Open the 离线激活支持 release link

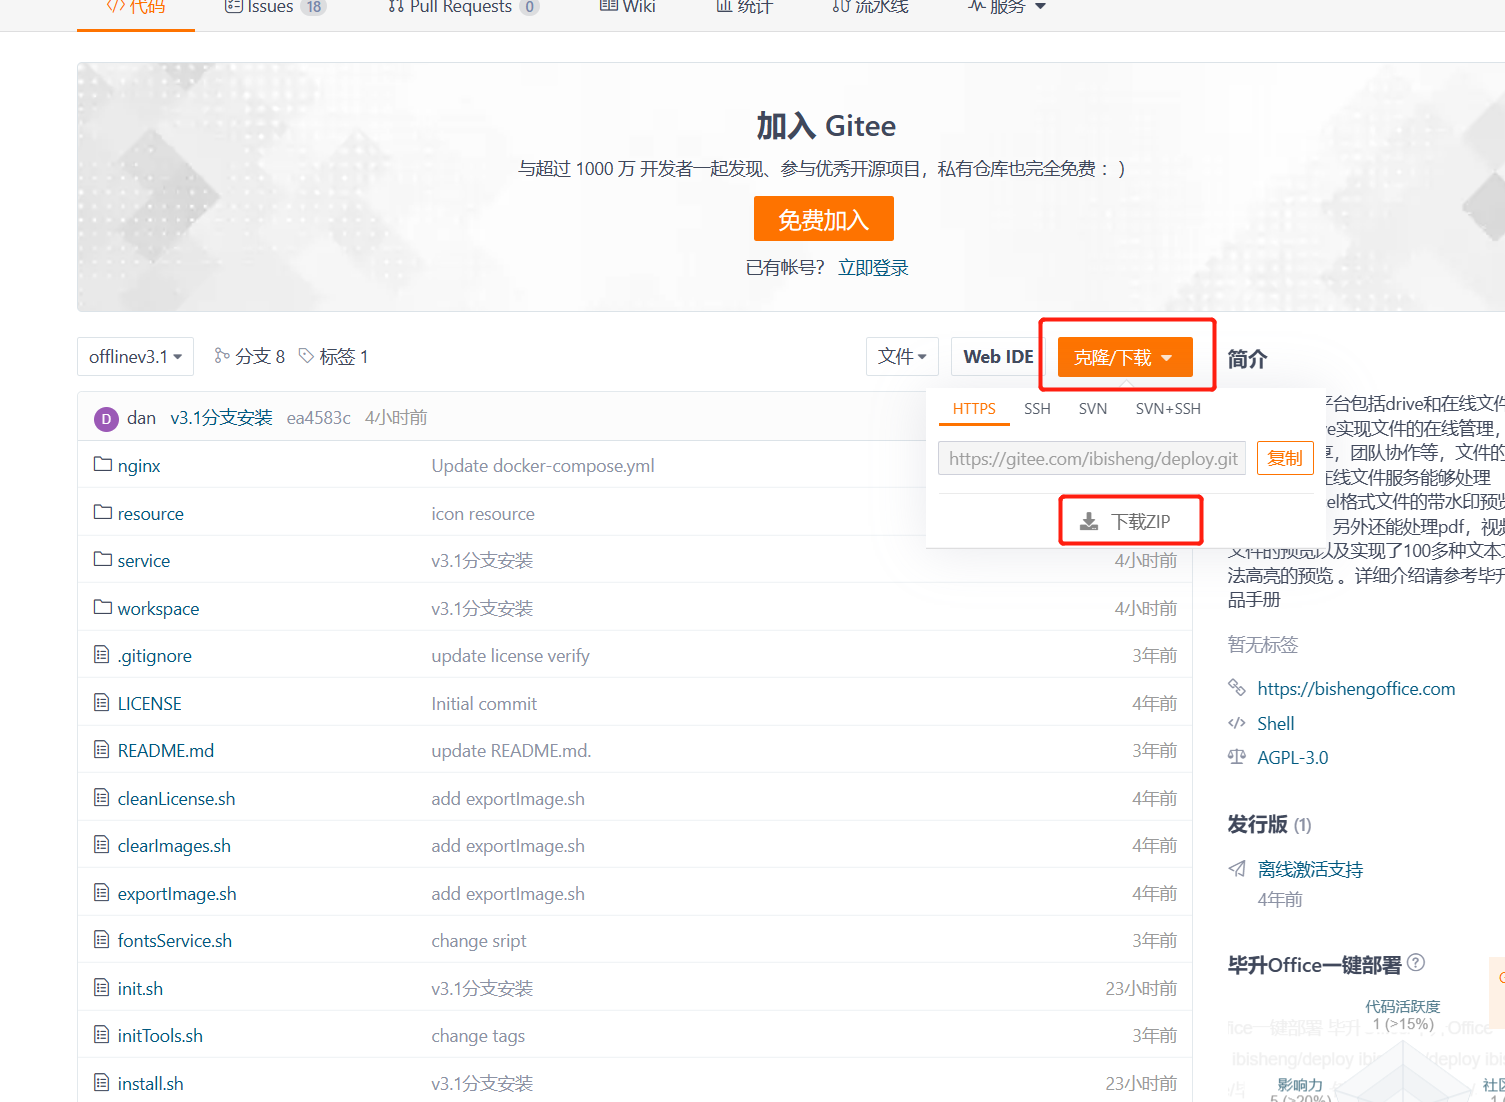[1310, 870]
